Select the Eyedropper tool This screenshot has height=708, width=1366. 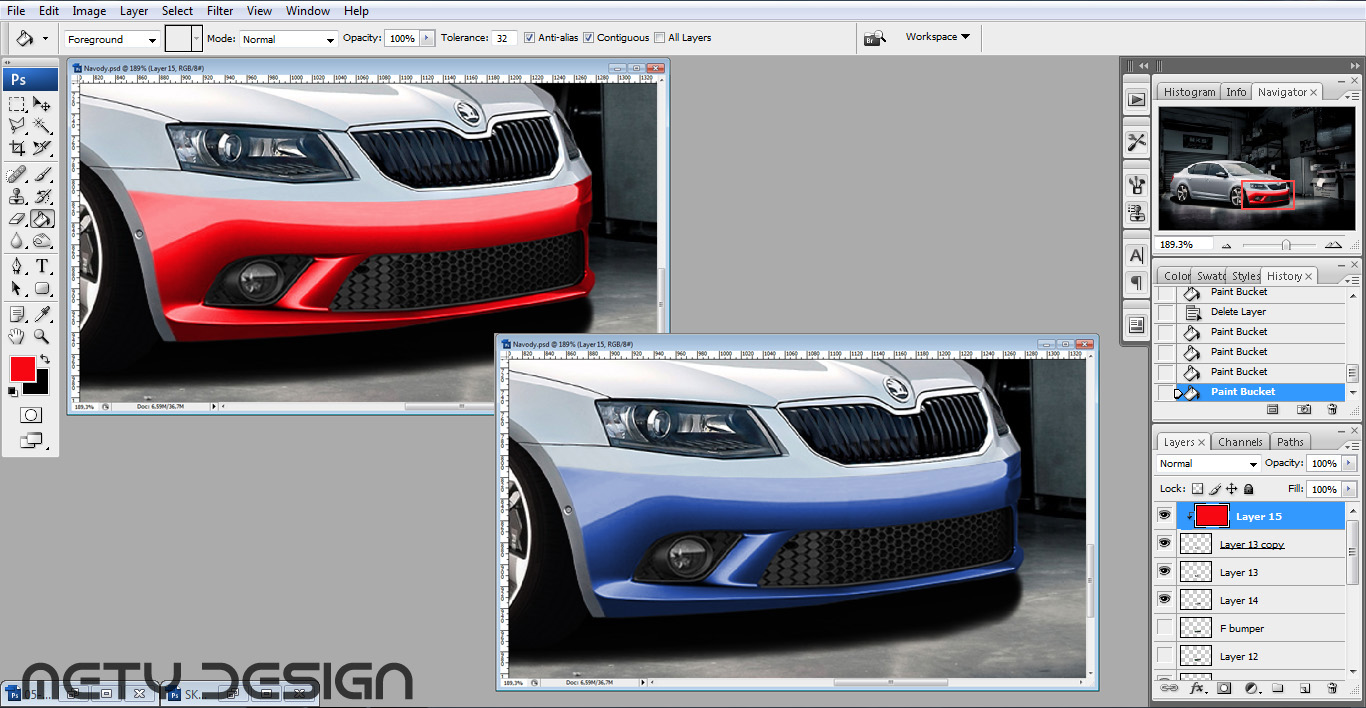(x=42, y=314)
